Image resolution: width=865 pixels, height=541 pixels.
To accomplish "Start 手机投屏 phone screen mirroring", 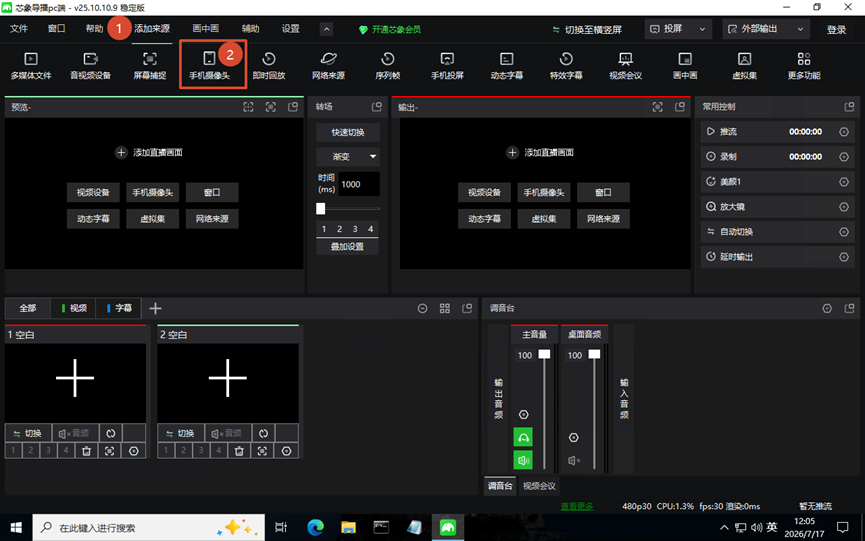I will click(x=447, y=66).
